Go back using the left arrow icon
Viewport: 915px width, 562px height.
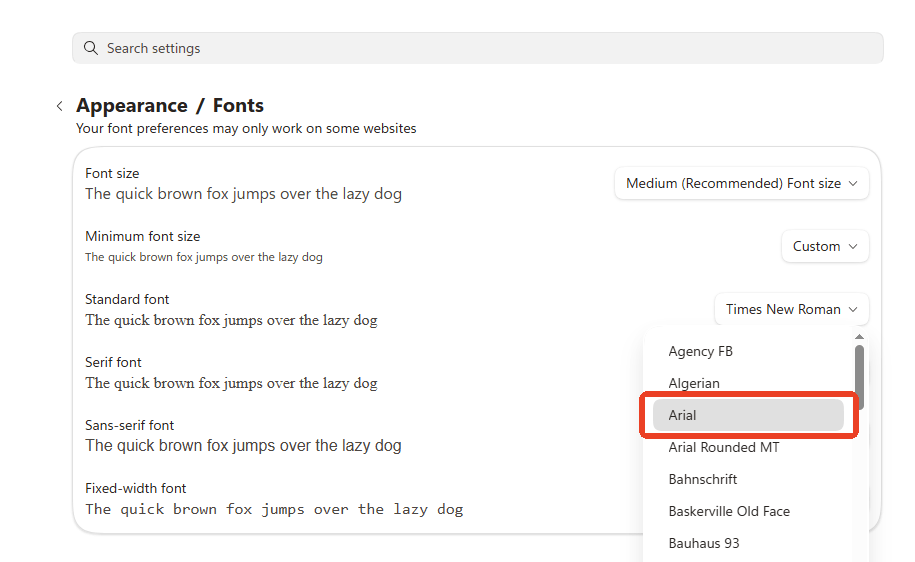pyautogui.click(x=60, y=106)
